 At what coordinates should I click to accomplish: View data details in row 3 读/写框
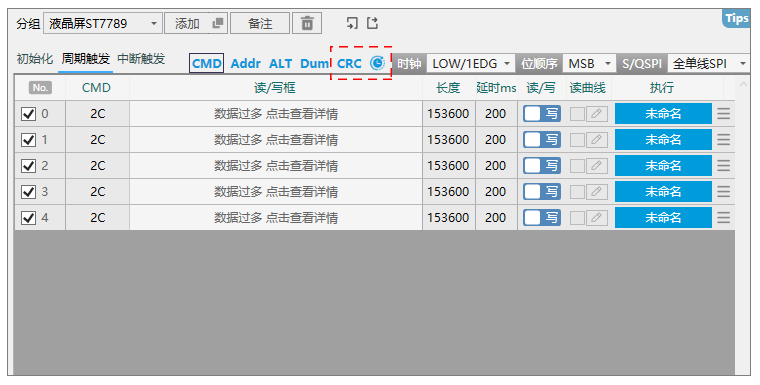coord(276,192)
